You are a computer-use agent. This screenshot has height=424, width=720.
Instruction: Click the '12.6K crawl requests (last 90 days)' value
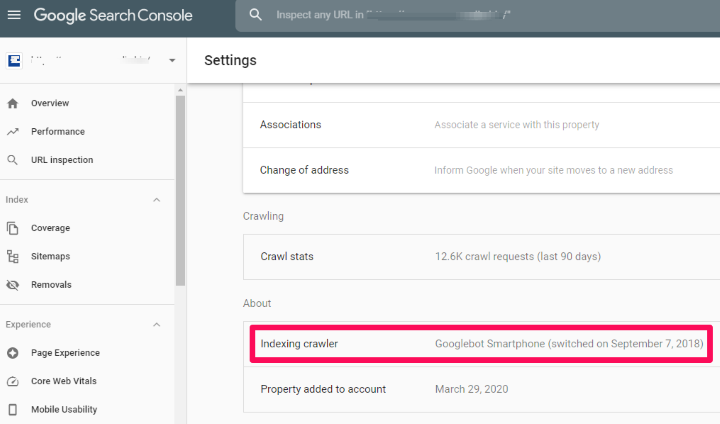[x=518, y=256]
